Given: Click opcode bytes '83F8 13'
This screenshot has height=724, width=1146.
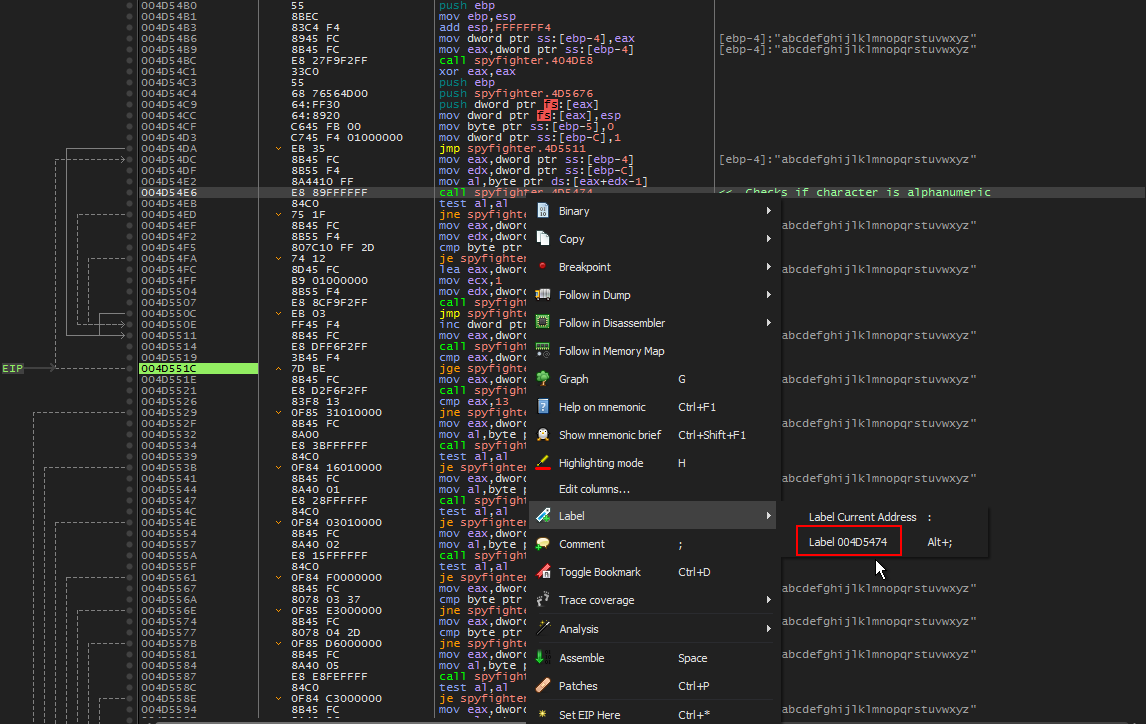Looking at the screenshot, I should pyautogui.click(x=316, y=401).
